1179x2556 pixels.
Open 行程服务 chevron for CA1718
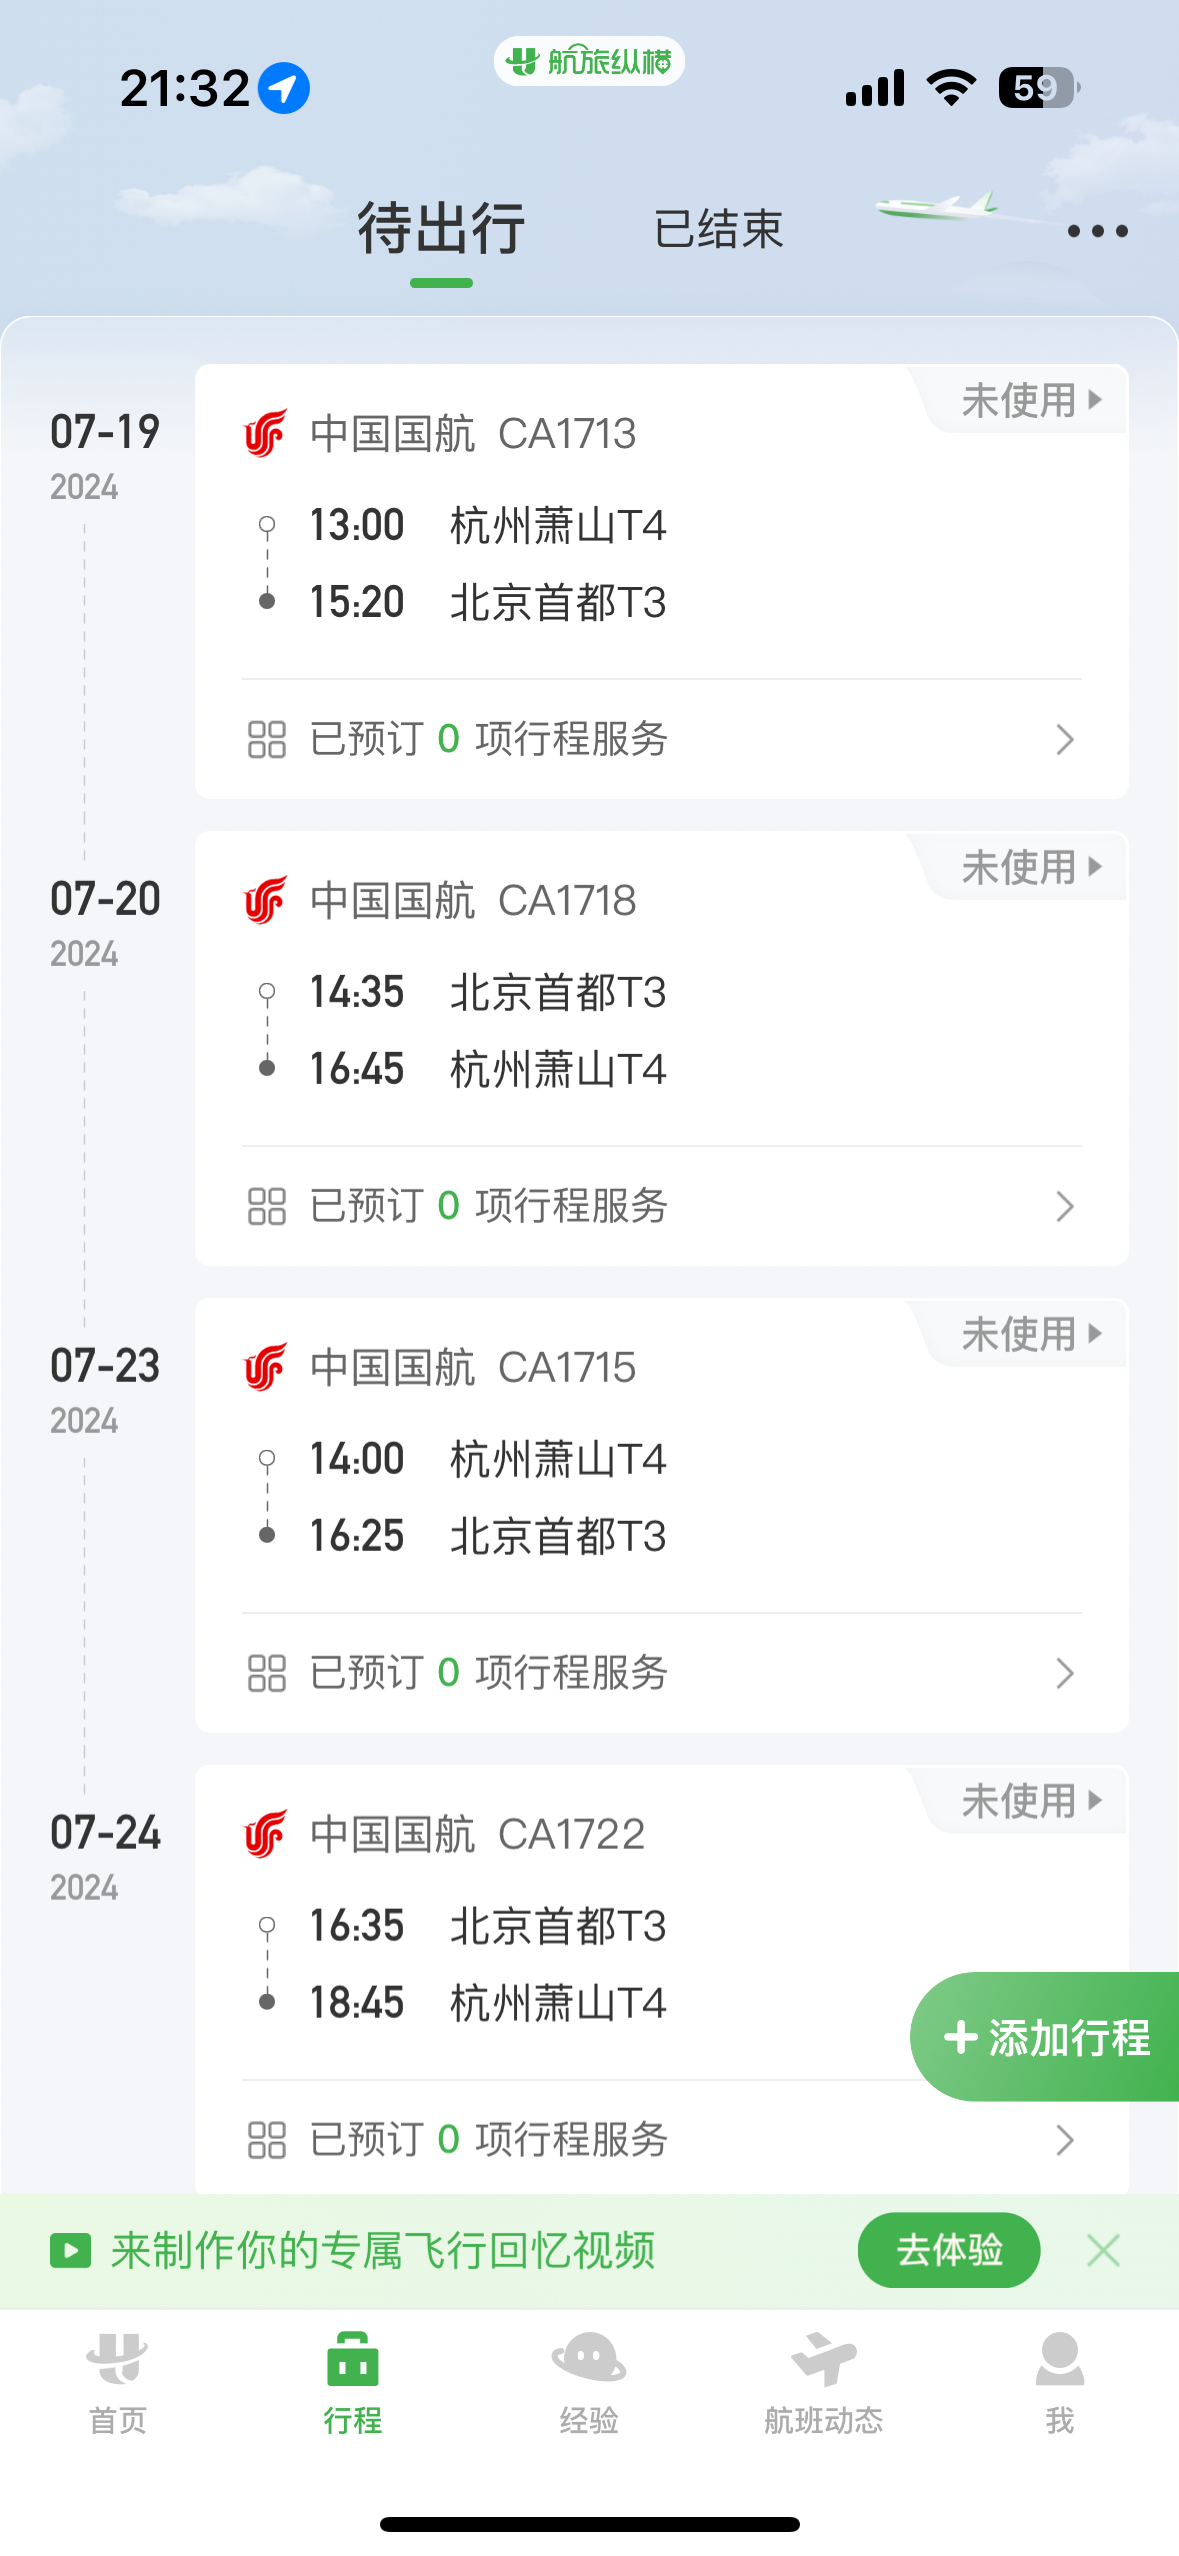1065,1206
